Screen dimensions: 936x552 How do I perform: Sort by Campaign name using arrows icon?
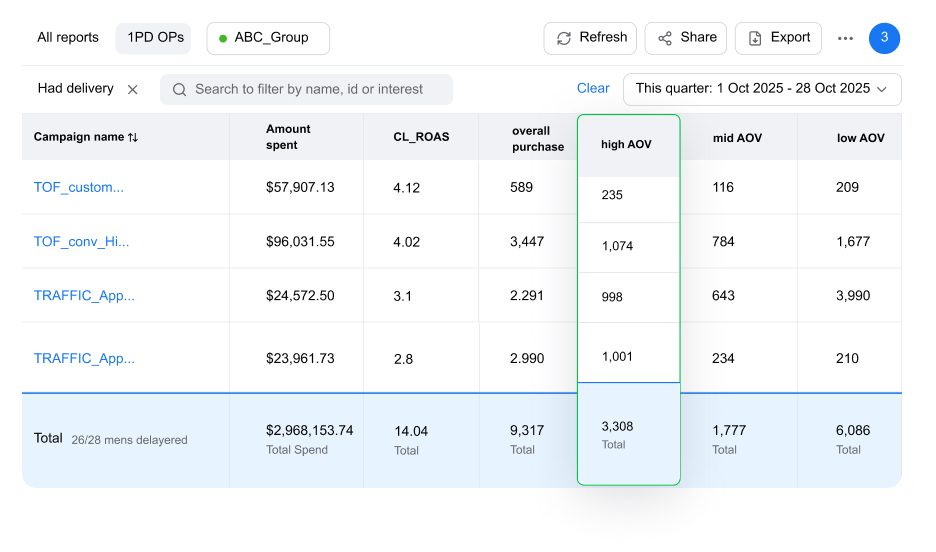133,137
